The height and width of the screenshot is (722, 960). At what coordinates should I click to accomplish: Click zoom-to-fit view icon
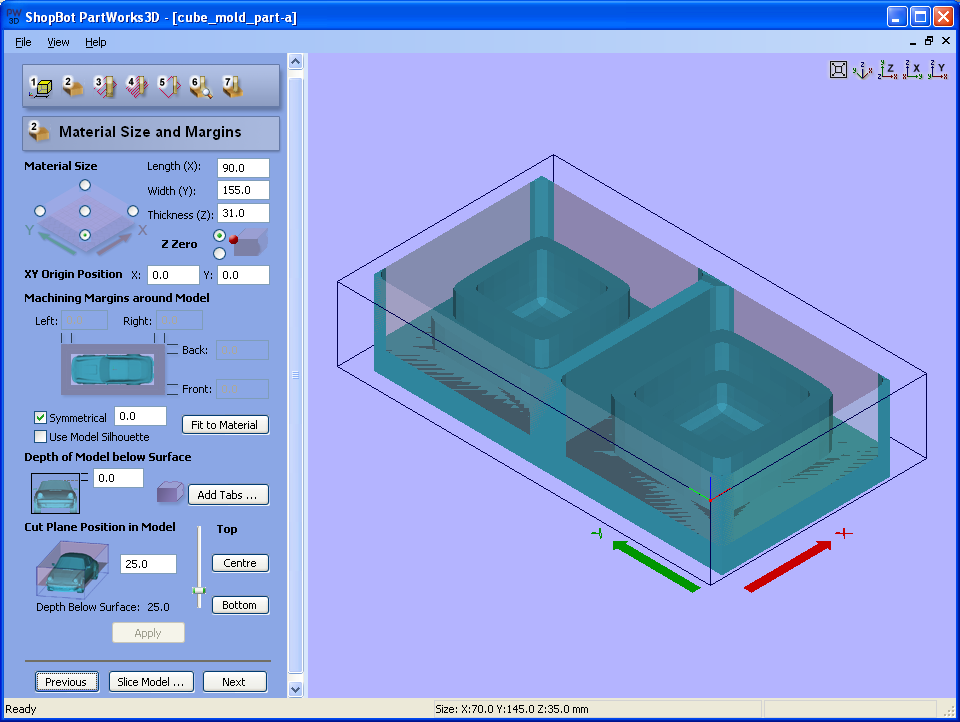pos(838,70)
